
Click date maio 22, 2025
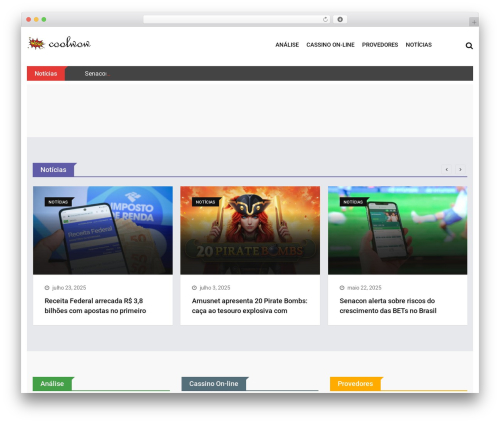(364, 288)
